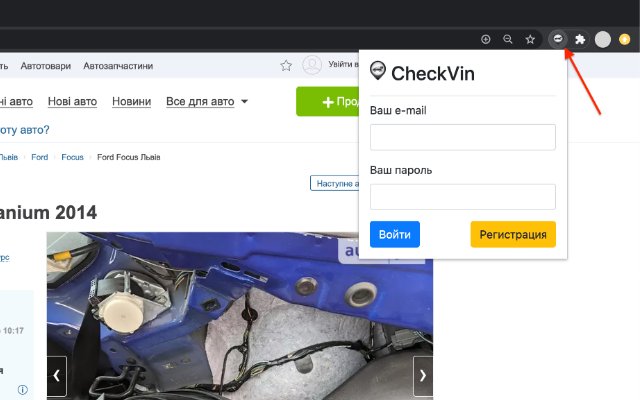Go to Нові авто section
This screenshot has width=640, height=400.
point(72,101)
